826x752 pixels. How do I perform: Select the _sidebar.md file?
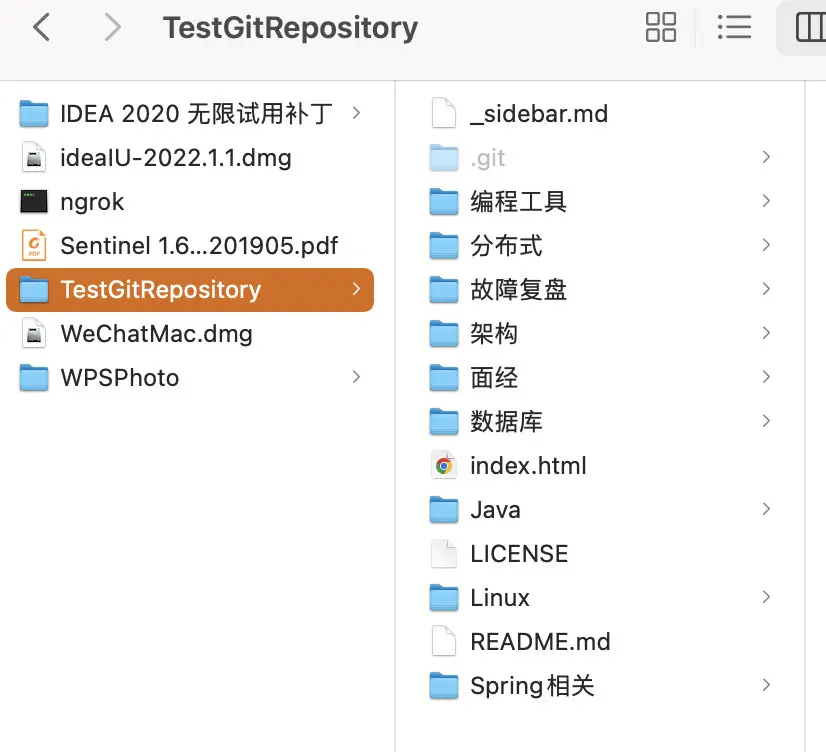tap(538, 114)
